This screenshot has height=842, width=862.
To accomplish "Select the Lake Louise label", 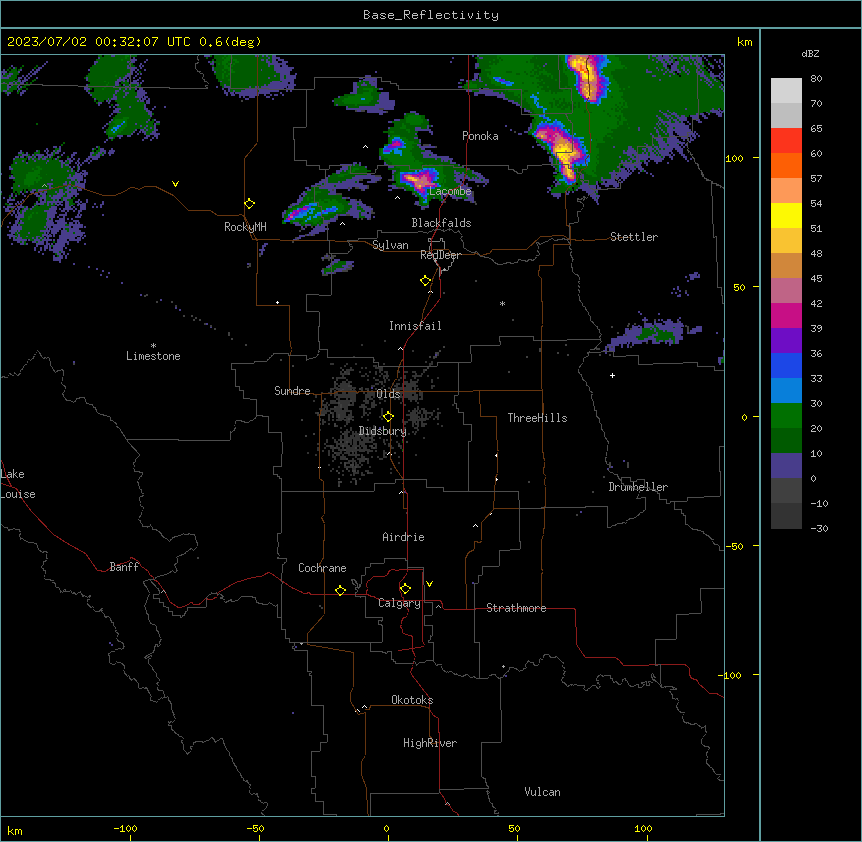I will [x=18, y=484].
